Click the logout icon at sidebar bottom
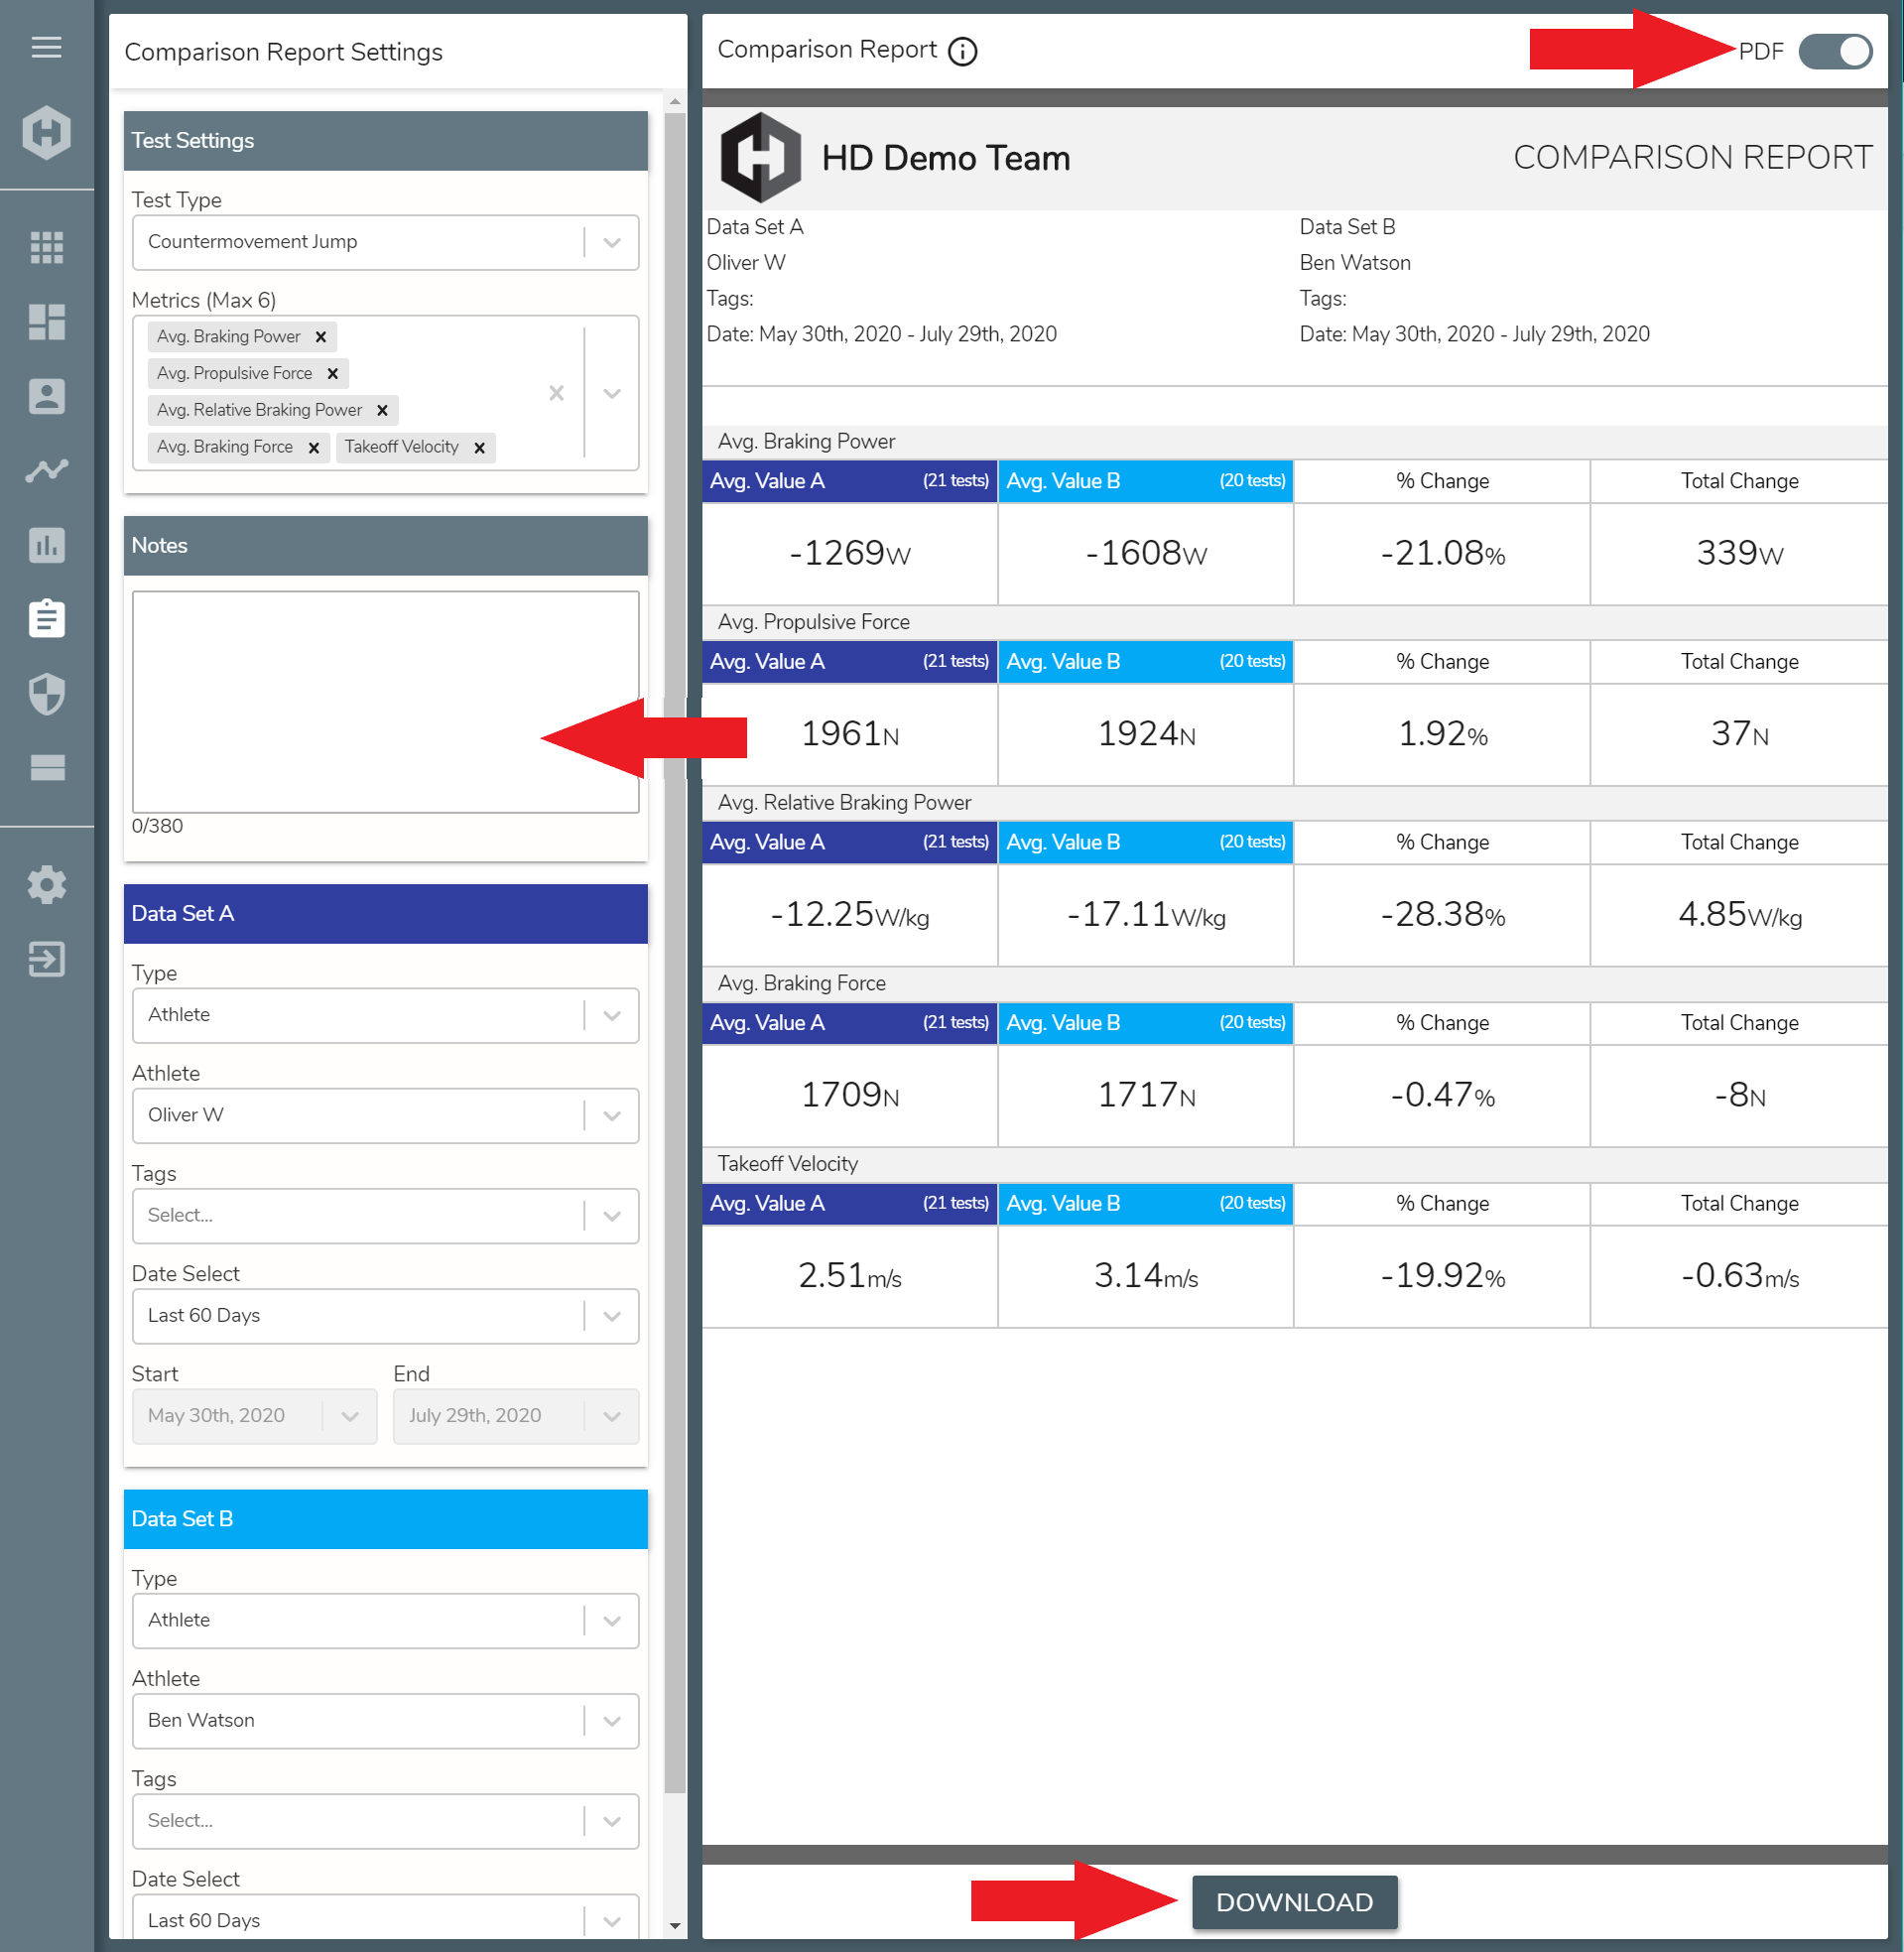The width and height of the screenshot is (1904, 1952). [x=46, y=960]
